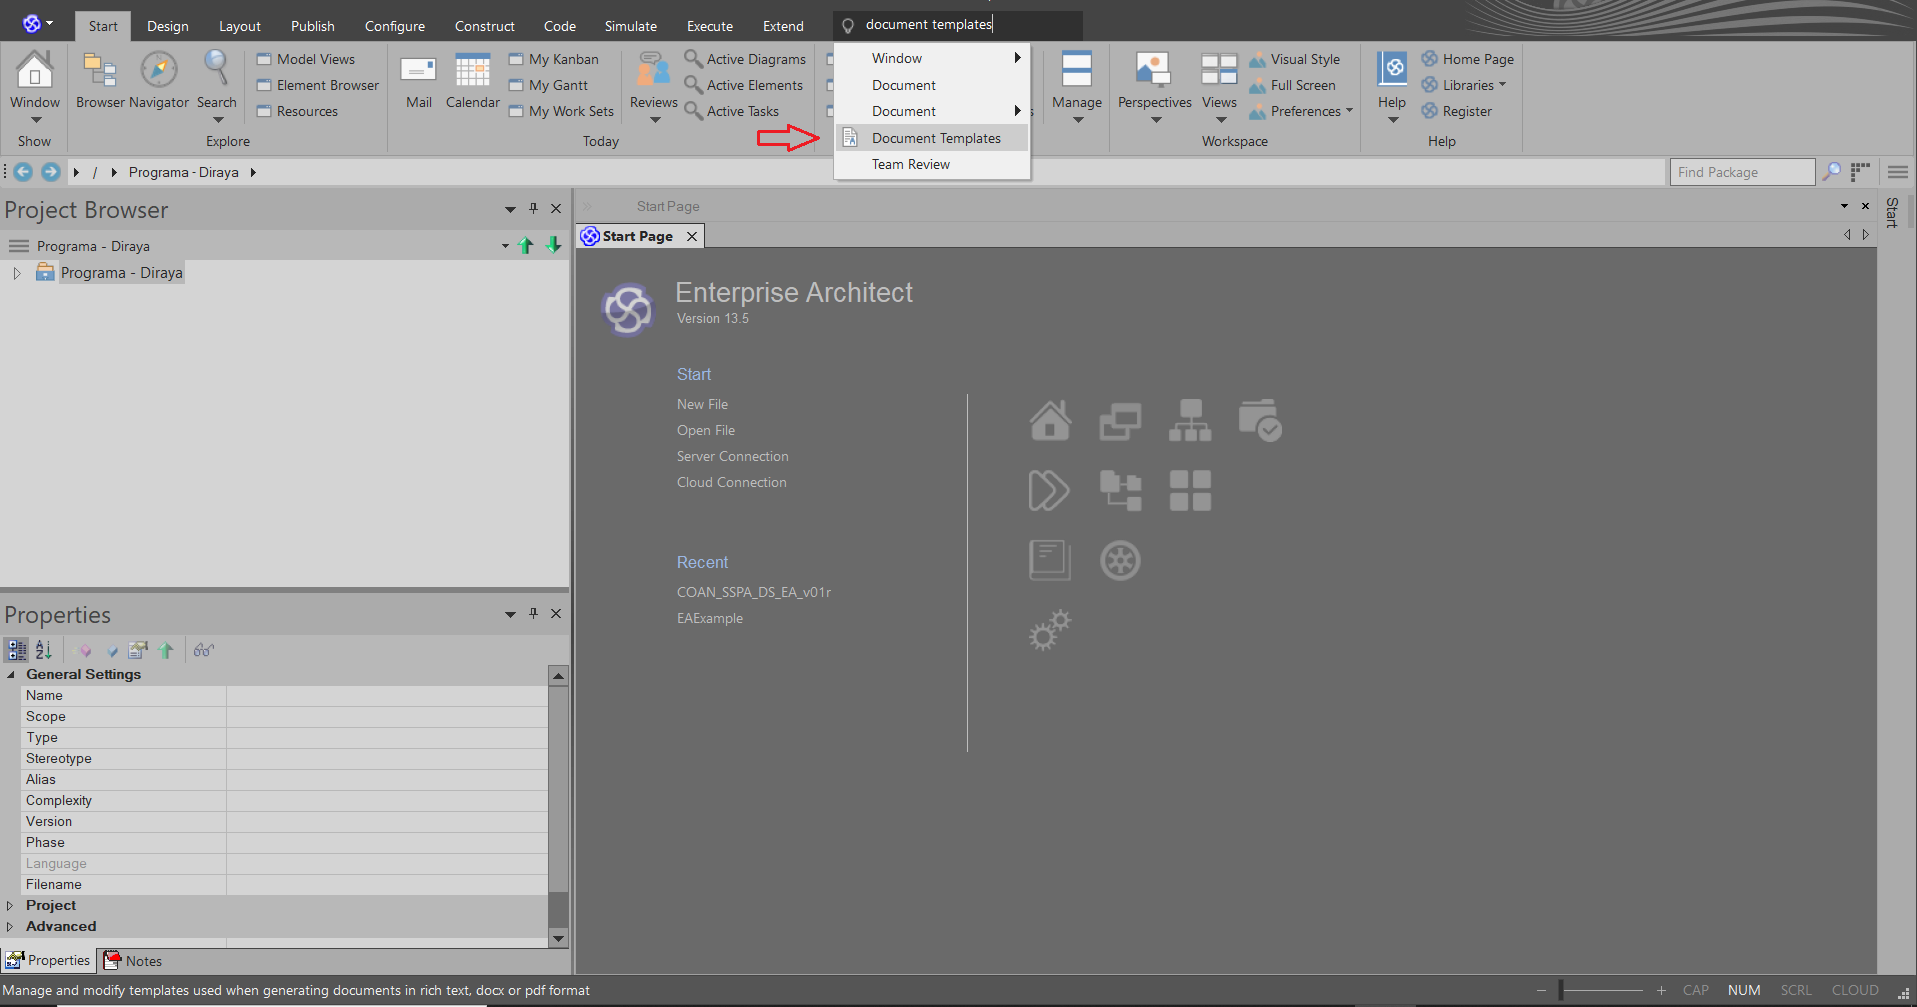
Task: Click the magnifier next to Find Package
Action: click(x=1831, y=172)
